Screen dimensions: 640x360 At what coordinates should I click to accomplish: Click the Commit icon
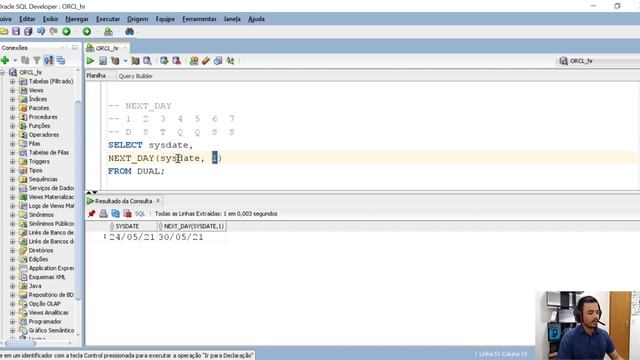[x=164, y=61]
